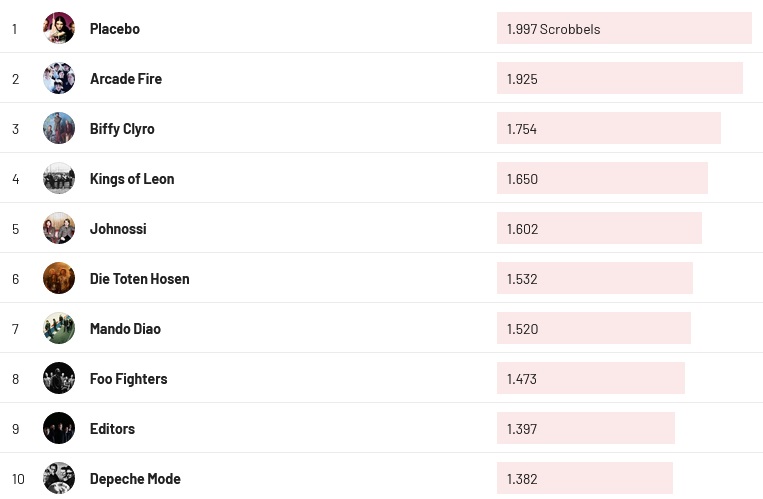Open Mando Diao's avatar thumbnail
The image size is (763, 499).
pos(59,328)
